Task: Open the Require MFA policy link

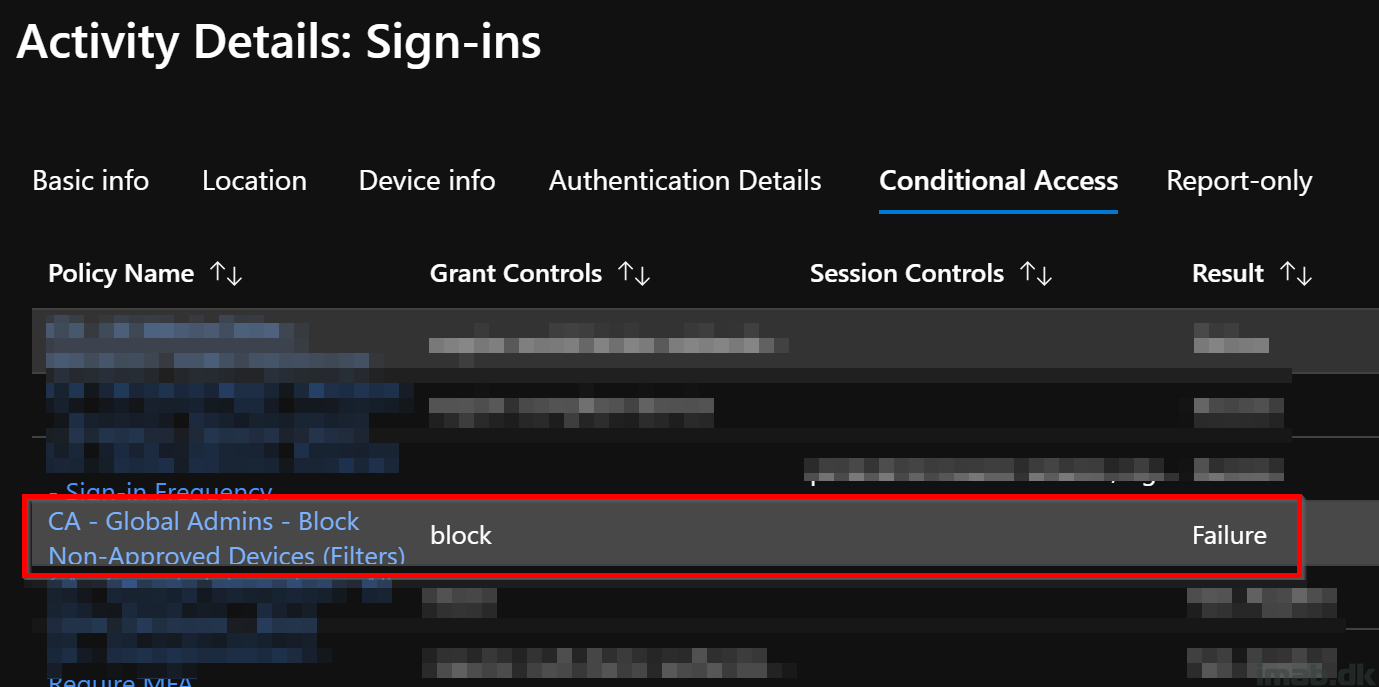Action: (120, 680)
